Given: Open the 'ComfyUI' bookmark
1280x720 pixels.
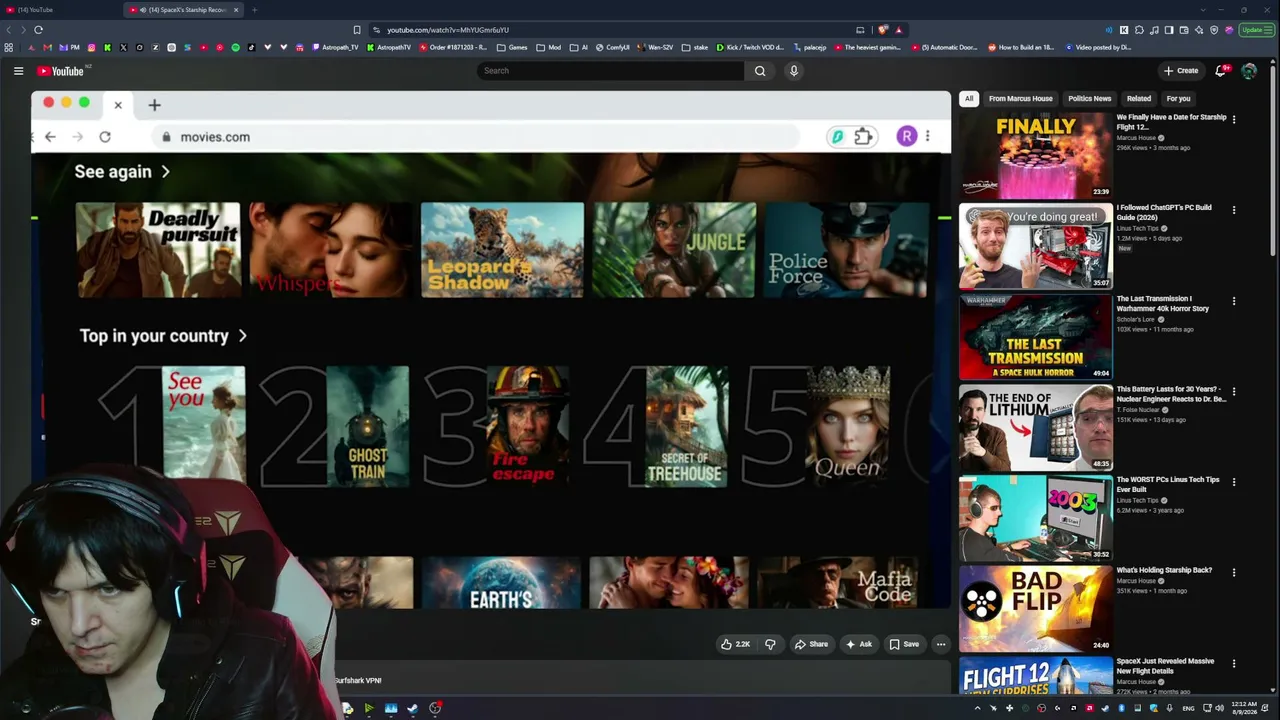Looking at the screenshot, I should coord(612,47).
